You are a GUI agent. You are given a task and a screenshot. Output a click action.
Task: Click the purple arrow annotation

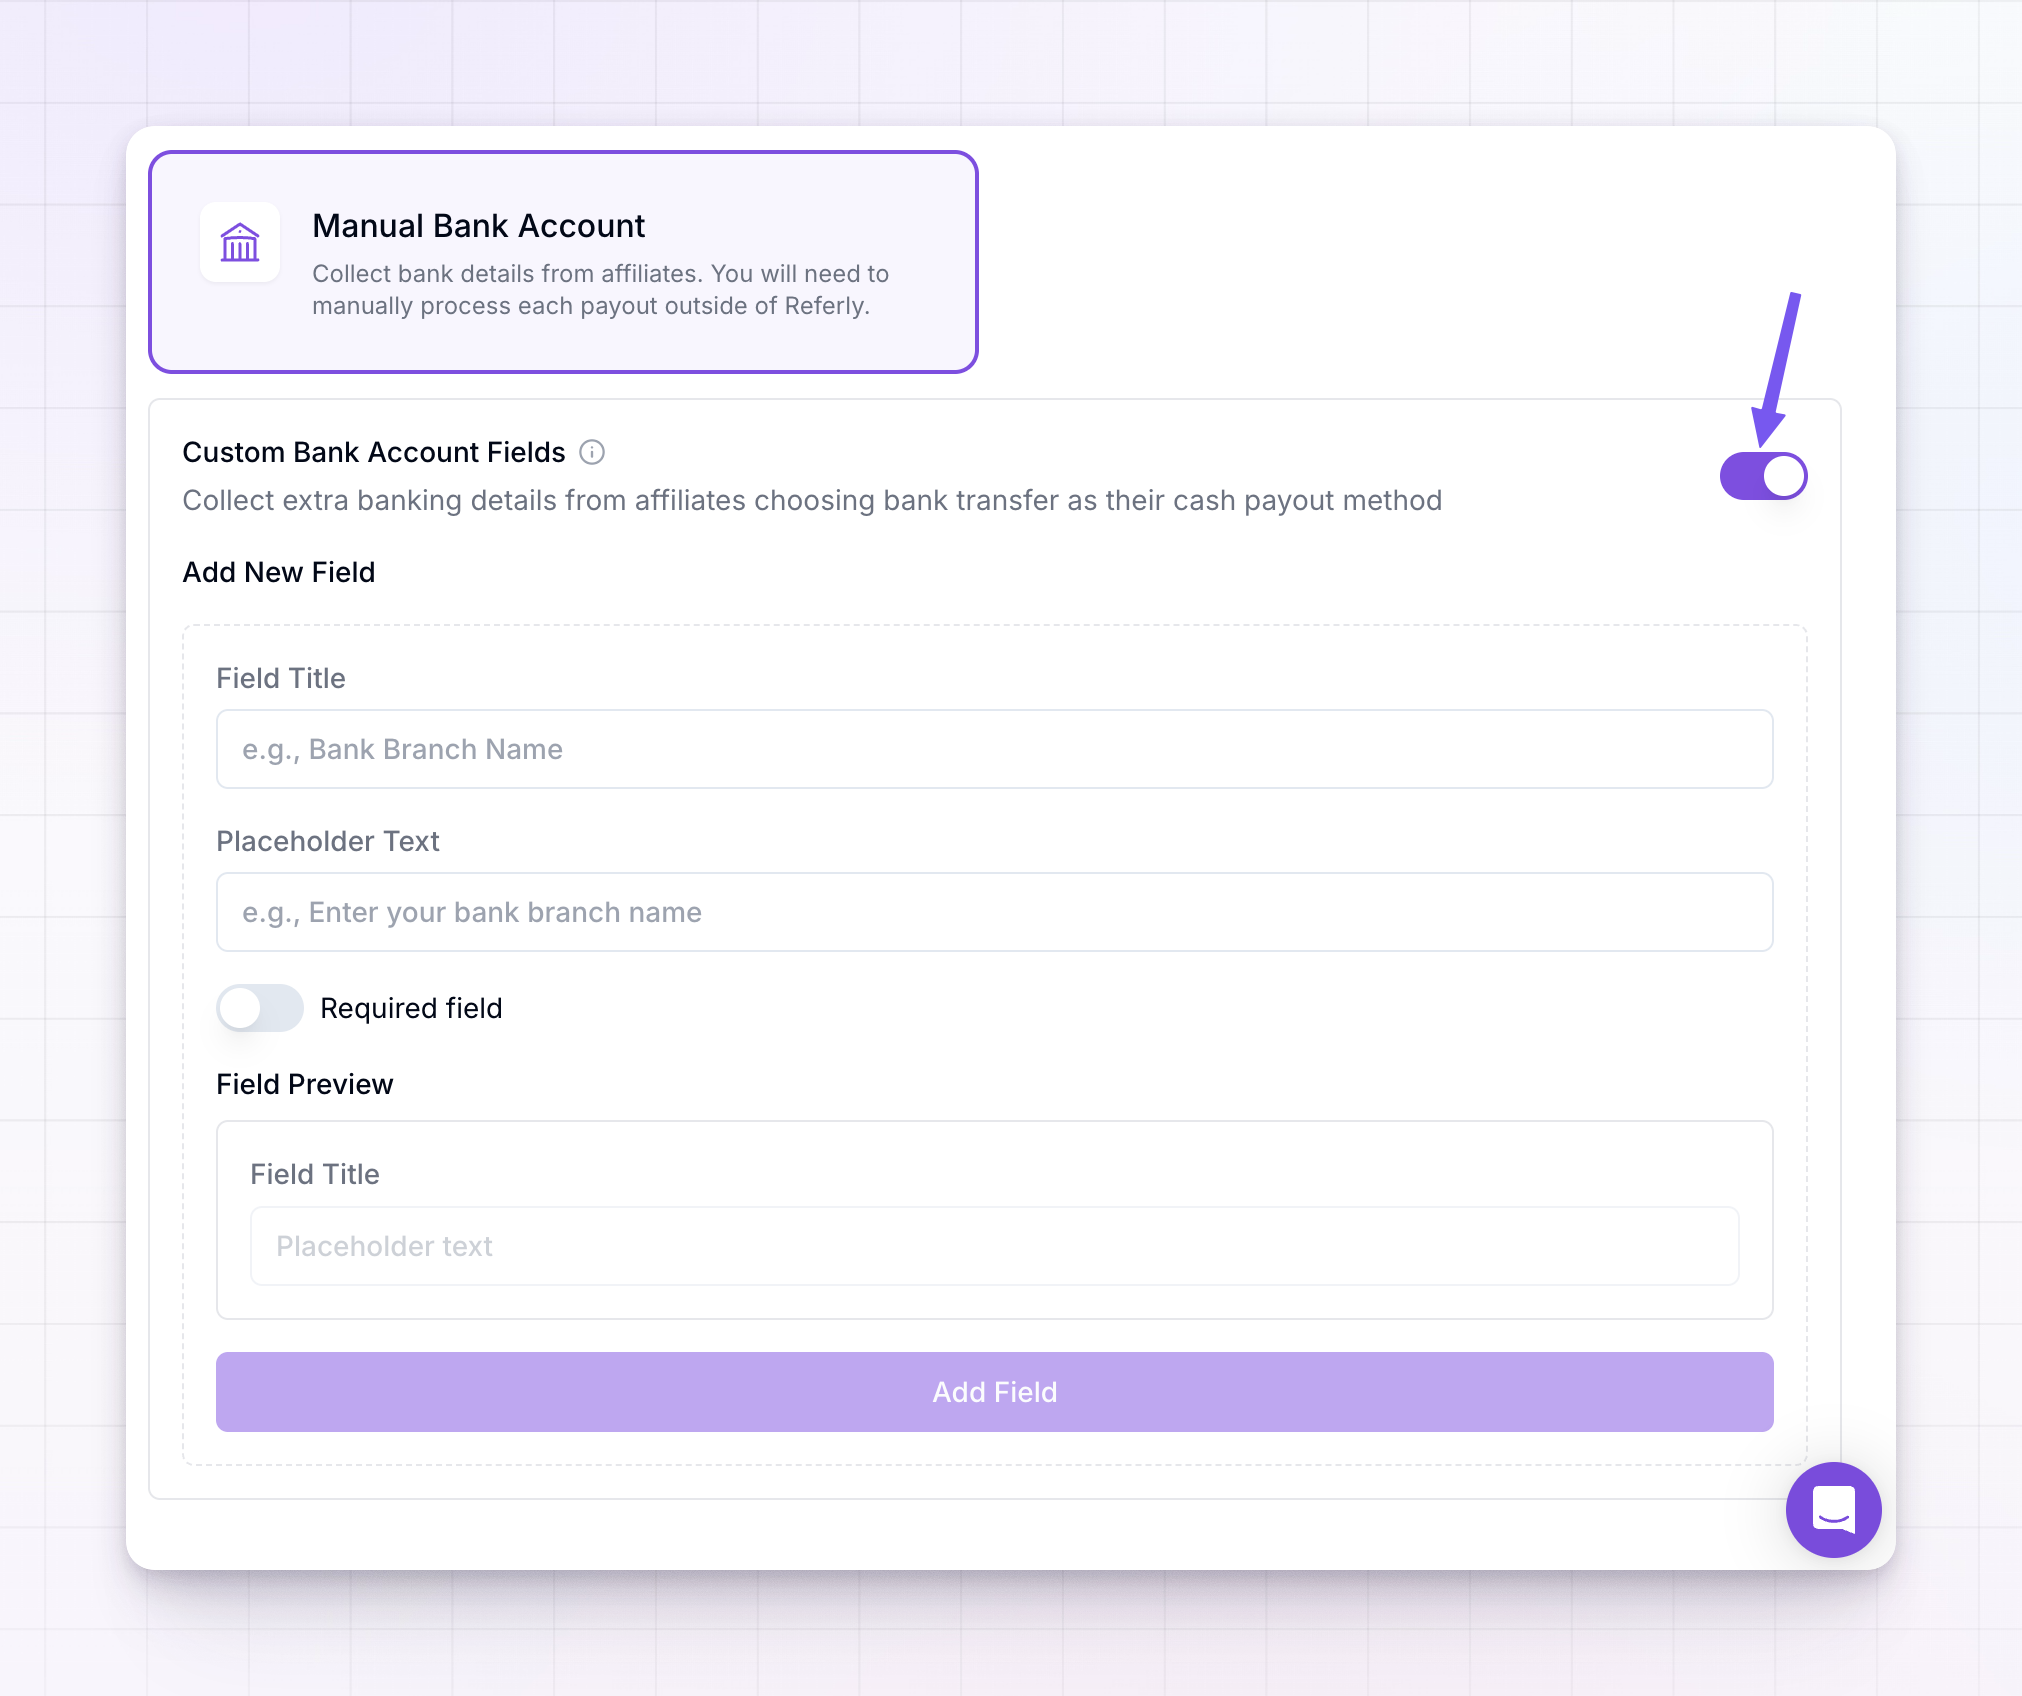pos(1776,368)
